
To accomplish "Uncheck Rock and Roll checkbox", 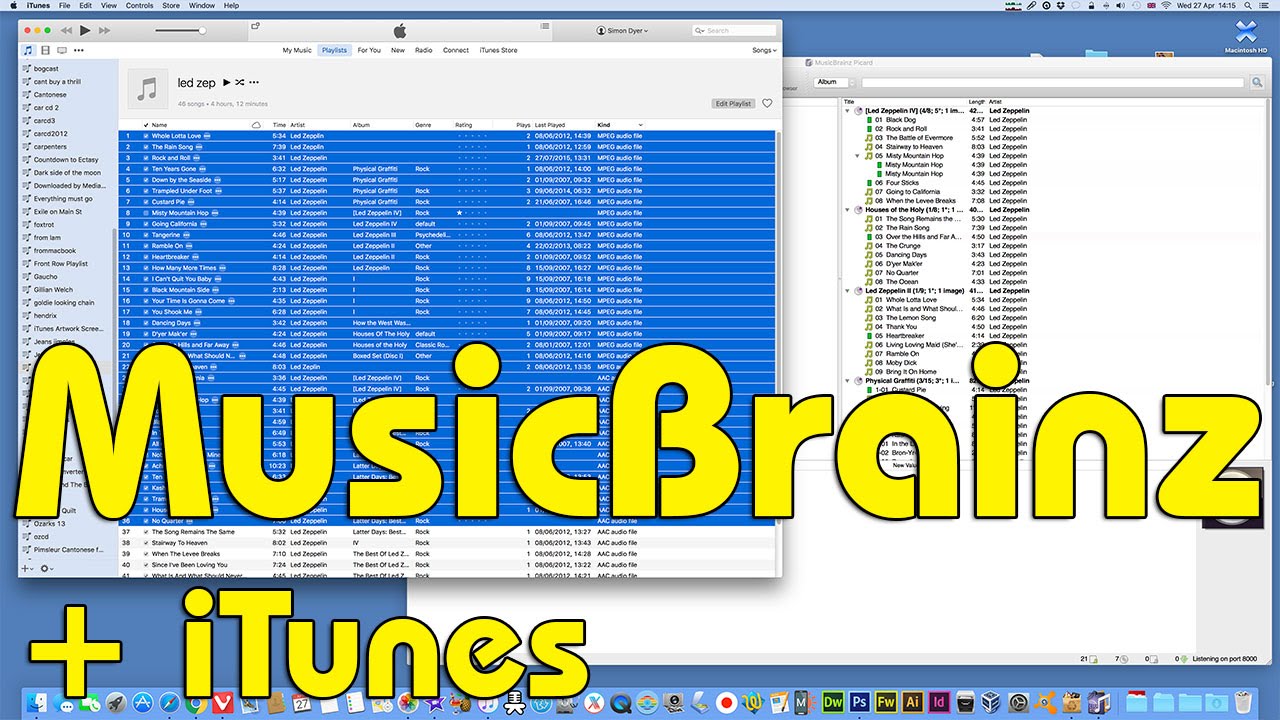I will (145, 158).
